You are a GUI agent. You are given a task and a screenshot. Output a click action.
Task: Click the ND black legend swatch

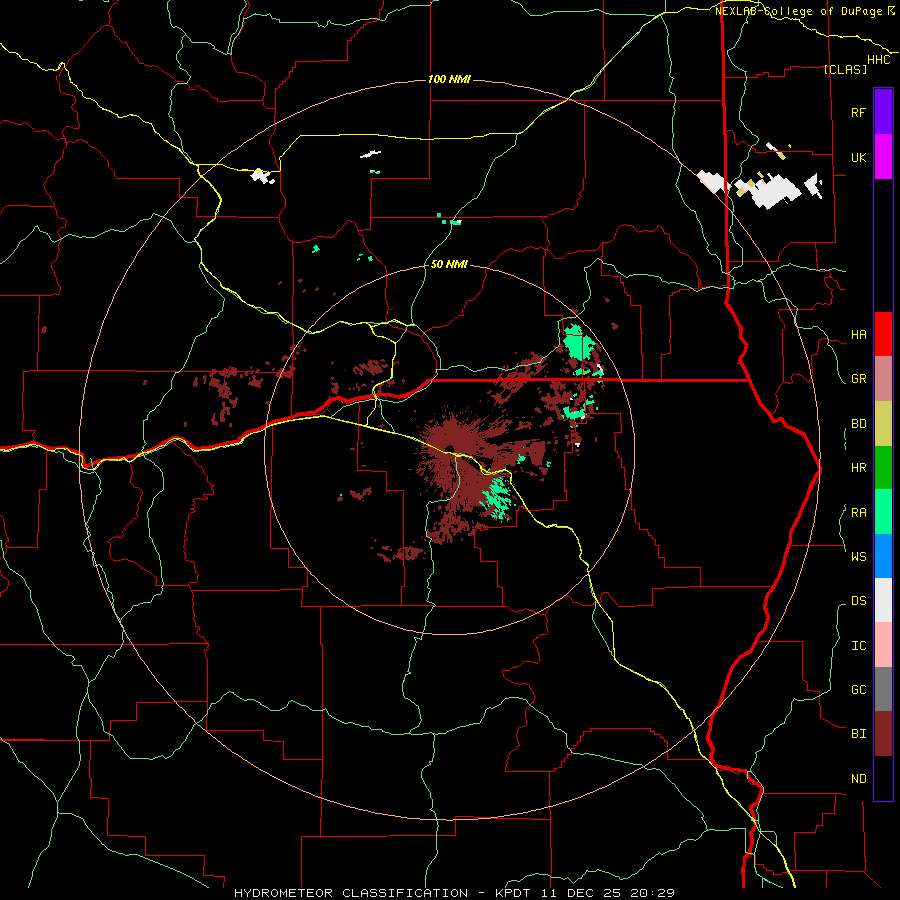pyautogui.click(x=883, y=778)
